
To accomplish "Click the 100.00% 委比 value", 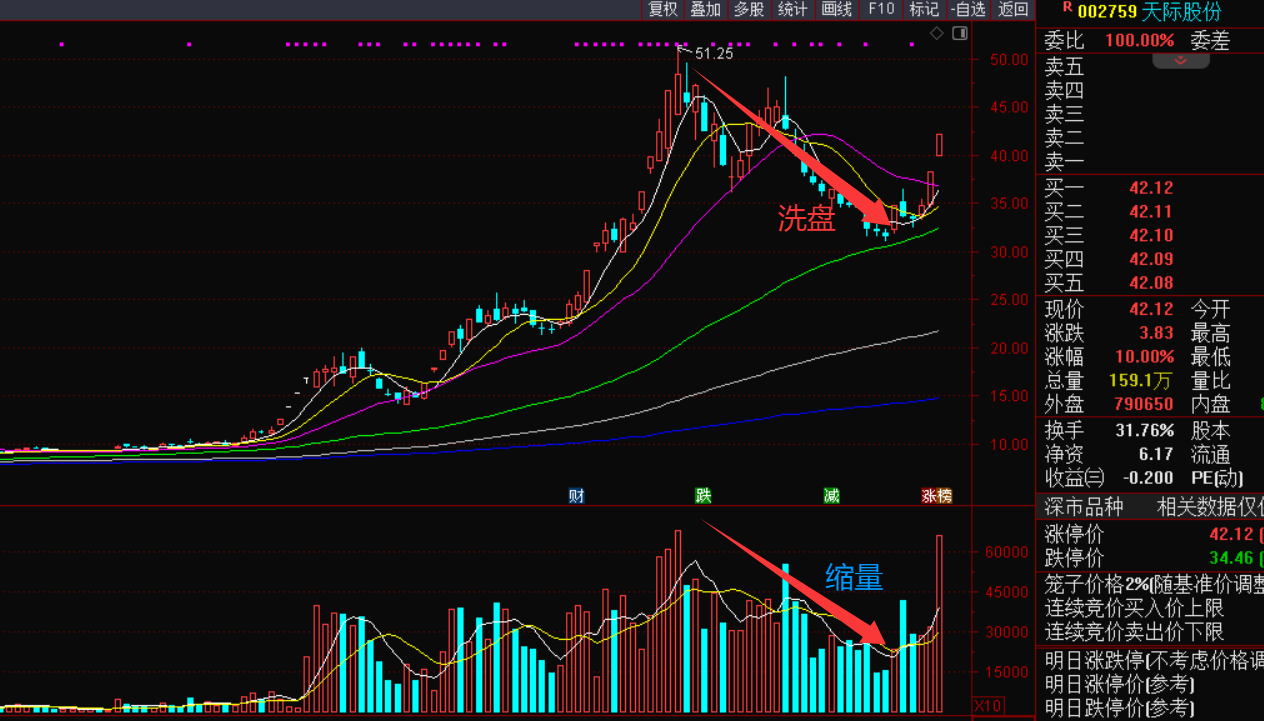I will pyautogui.click(x=1140, y=41).
